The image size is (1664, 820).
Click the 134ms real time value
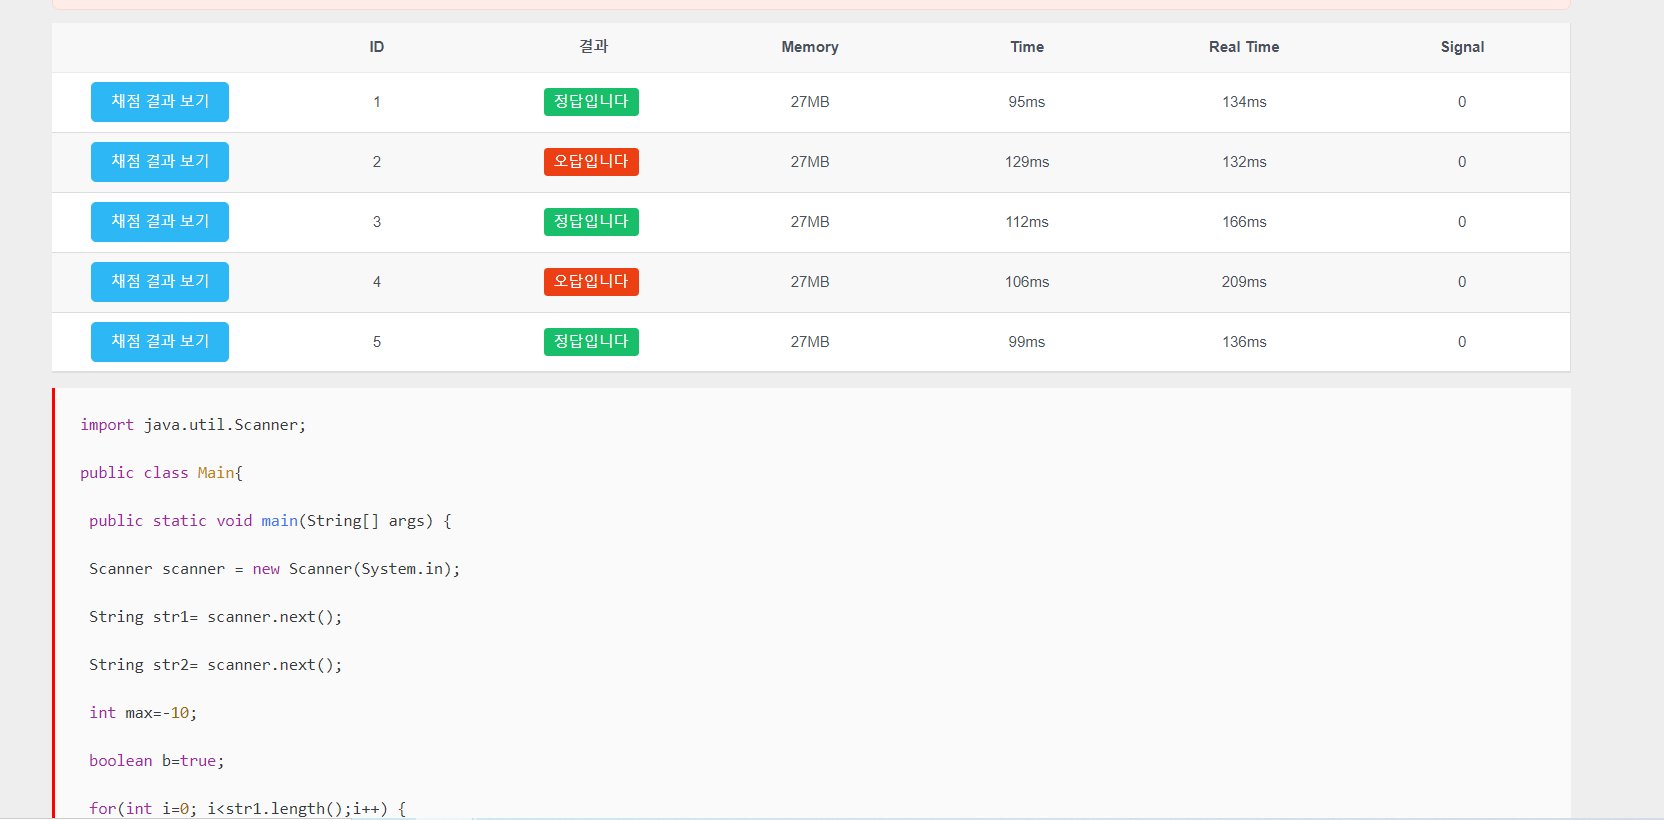1244,102
